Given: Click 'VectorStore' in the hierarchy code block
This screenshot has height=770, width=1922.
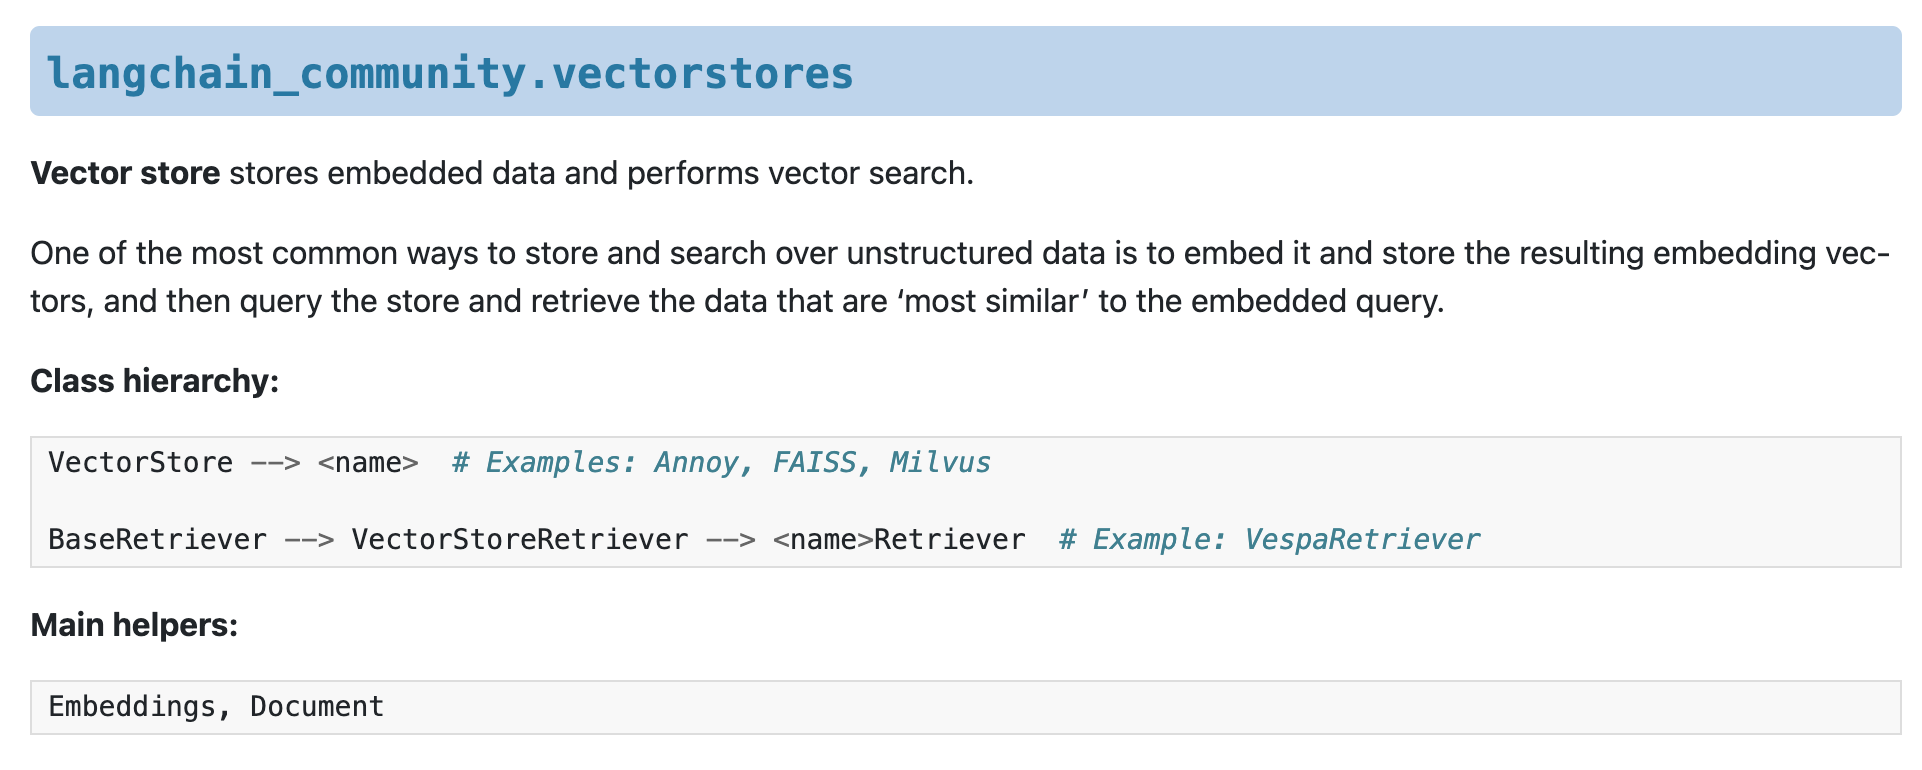Looking at the screenshot, I should [x=140, y=463].
